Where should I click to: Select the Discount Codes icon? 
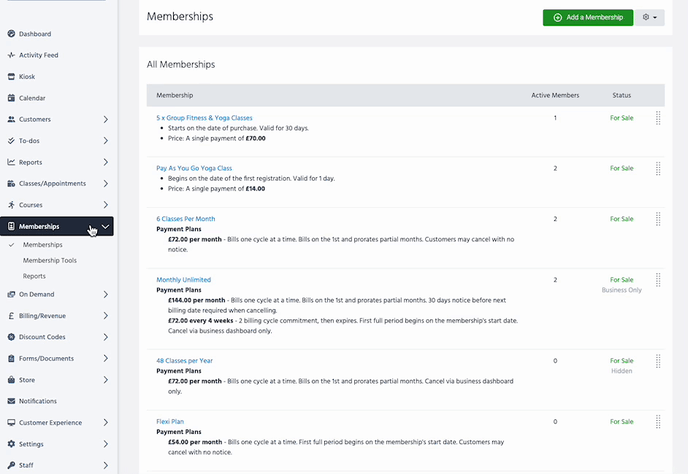click(x=11, y=337)
